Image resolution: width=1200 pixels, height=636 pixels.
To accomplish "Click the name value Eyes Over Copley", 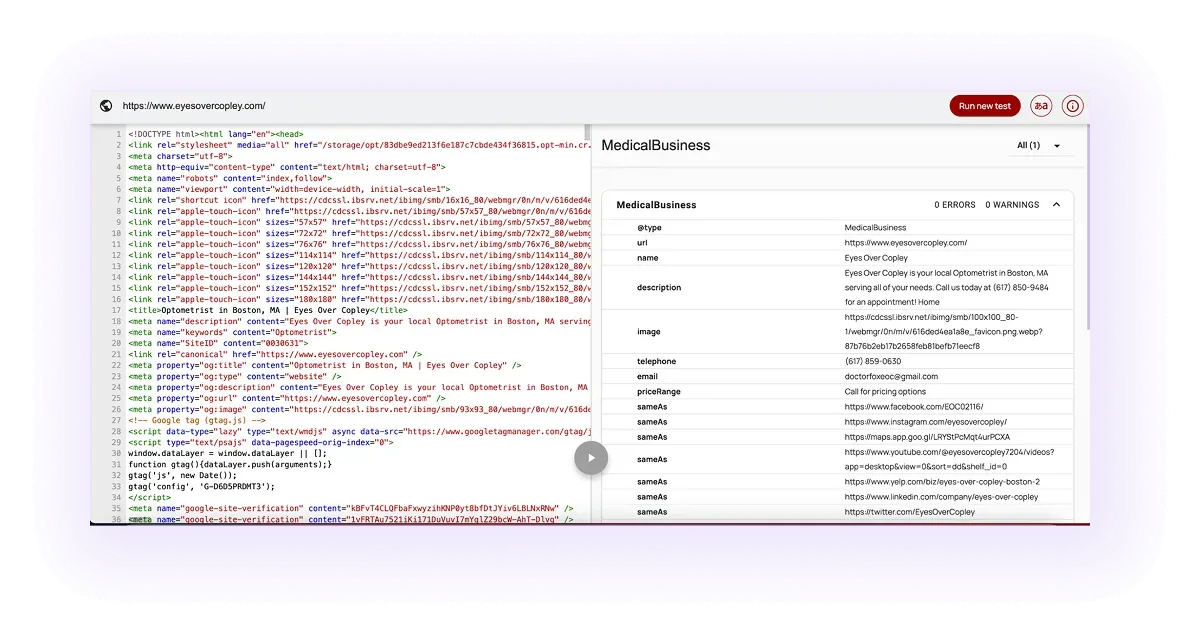I will click(x=876, y=258).
